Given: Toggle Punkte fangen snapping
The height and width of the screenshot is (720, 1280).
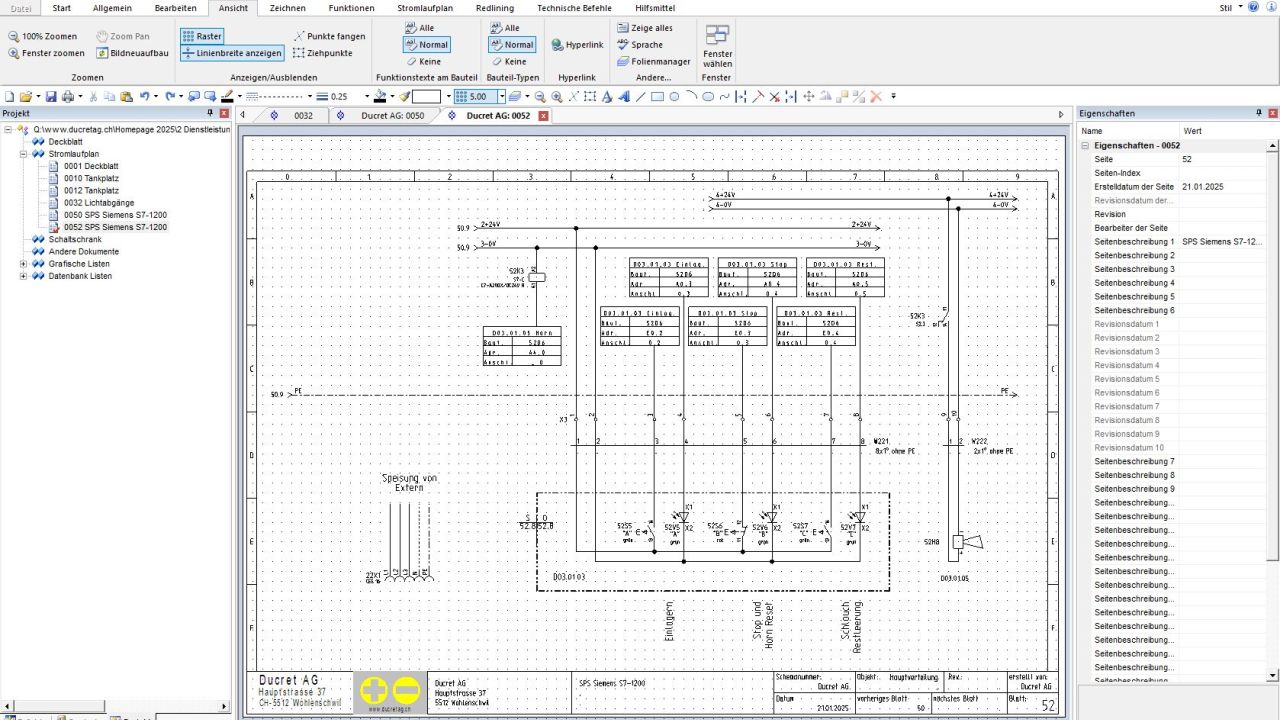Looking at the screenshot, I should 329,36.
